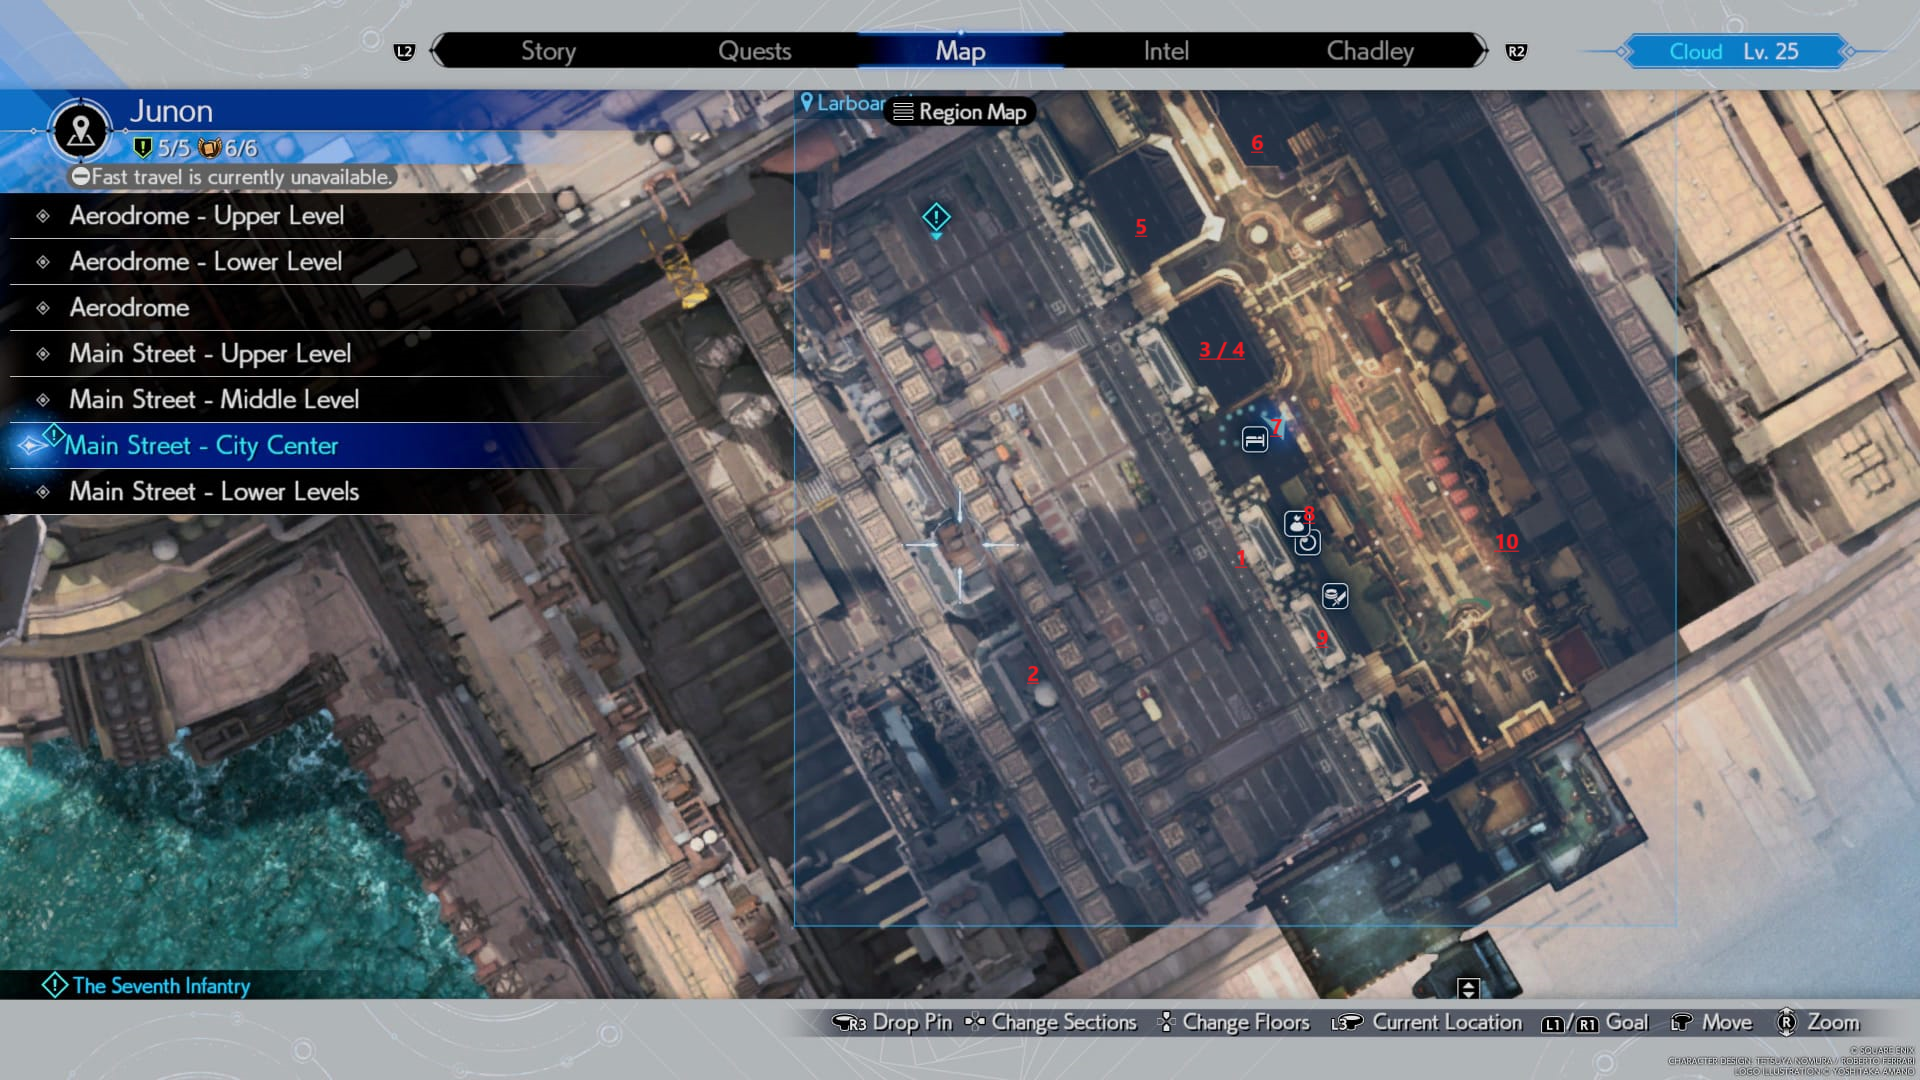
Task: Click the floor change up/down stepper
Action: 1468,988
